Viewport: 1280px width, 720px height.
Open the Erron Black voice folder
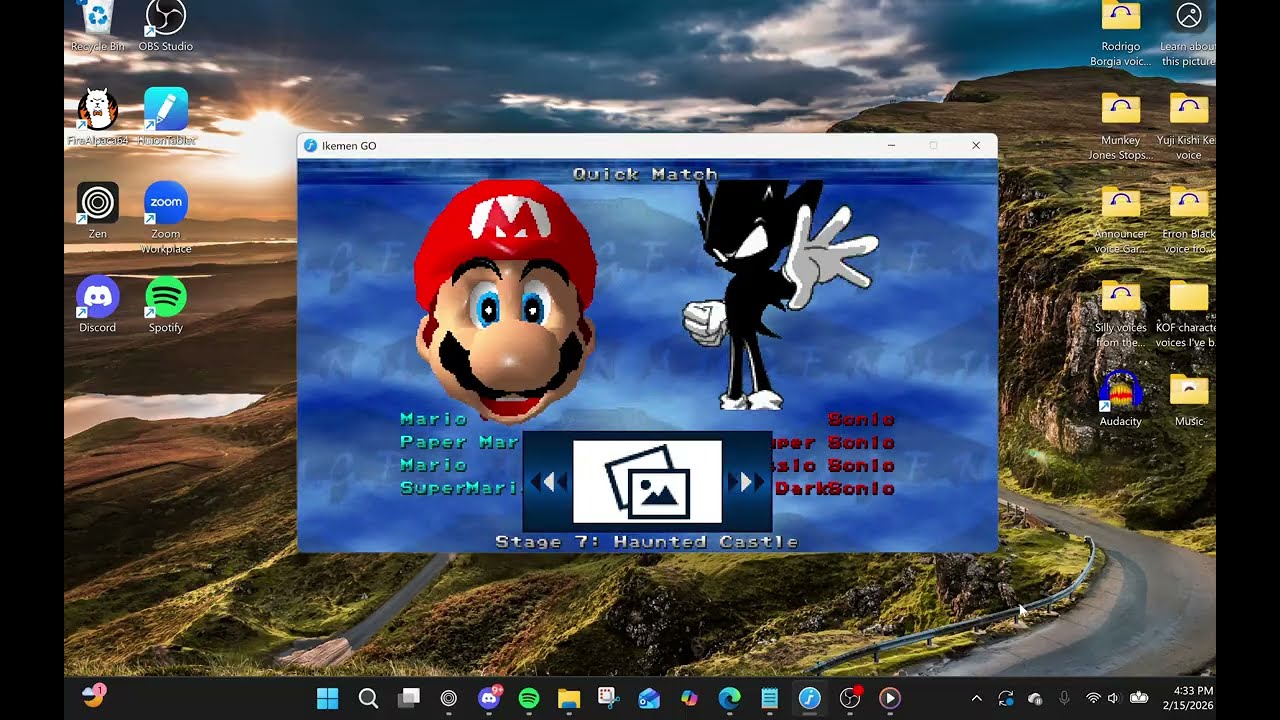tap(1188, 220)
